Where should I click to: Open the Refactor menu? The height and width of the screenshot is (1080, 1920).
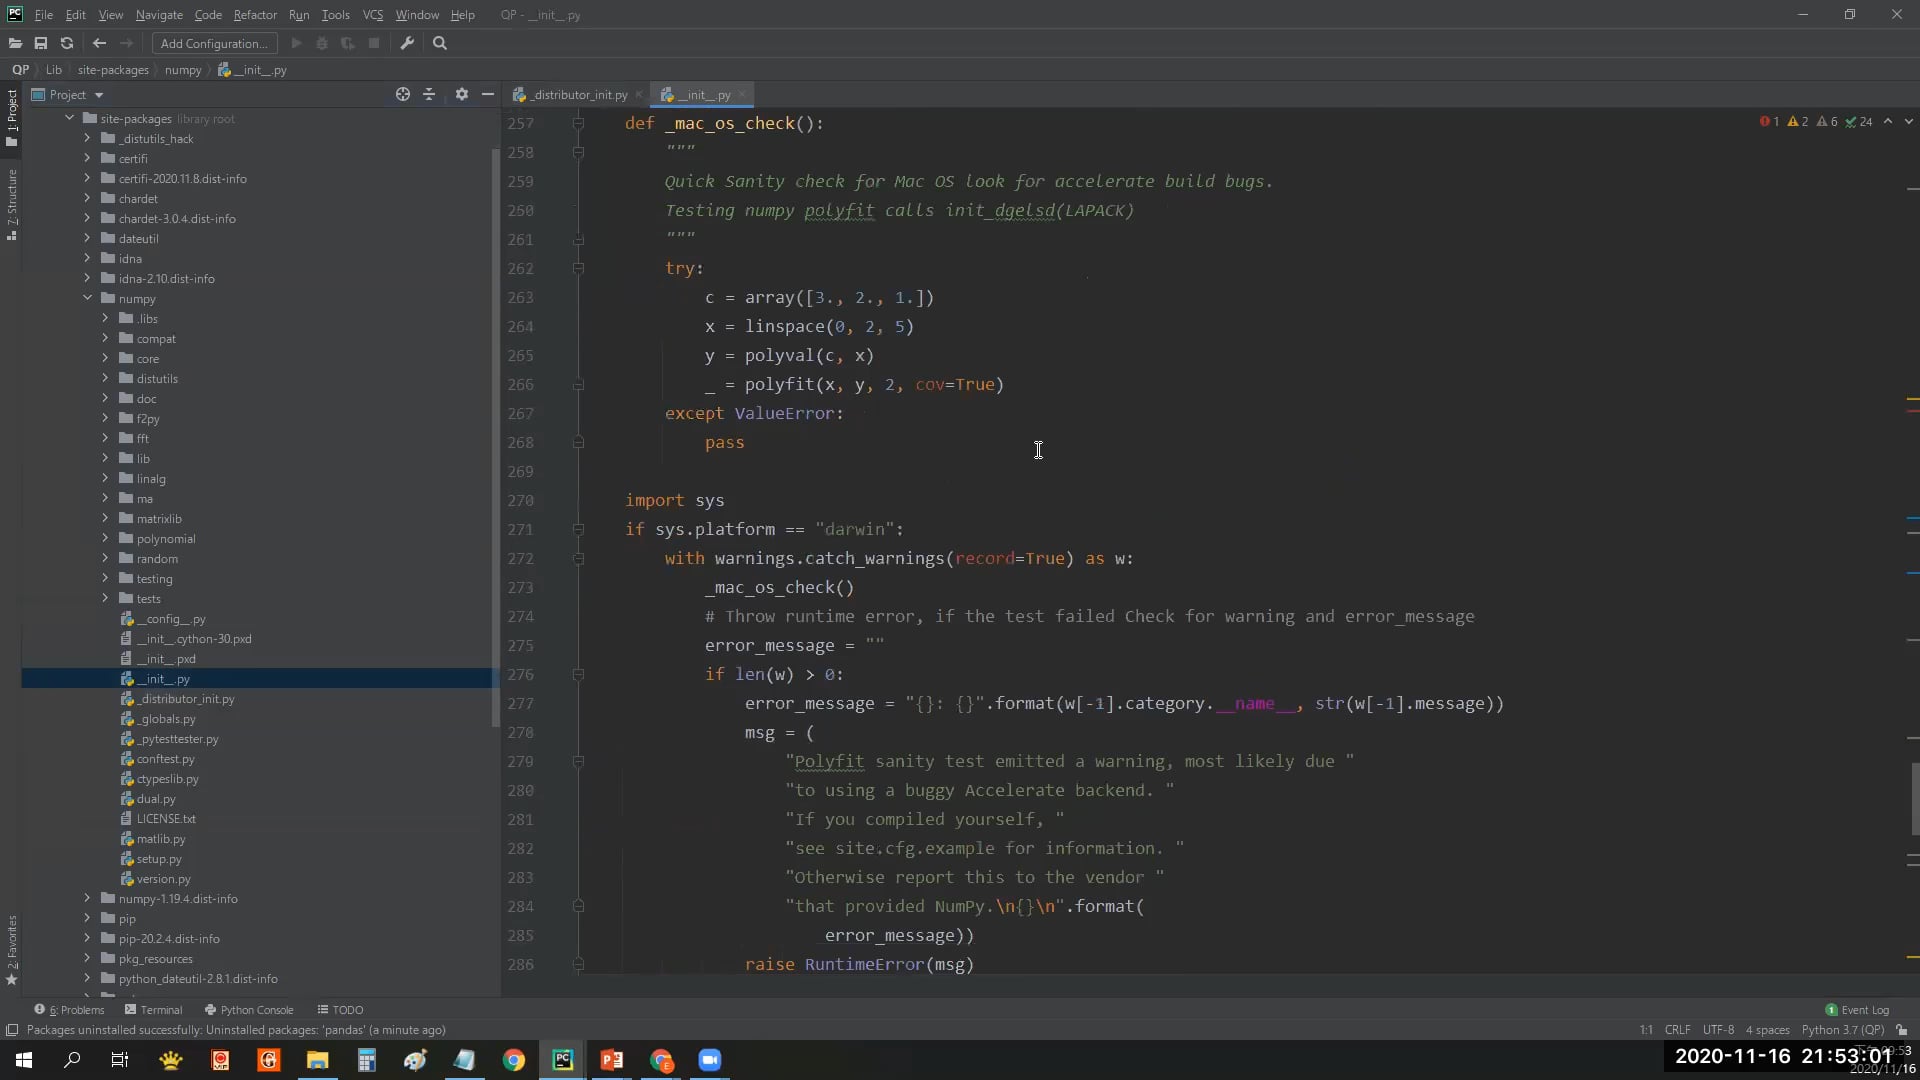(x=255, y=15)
